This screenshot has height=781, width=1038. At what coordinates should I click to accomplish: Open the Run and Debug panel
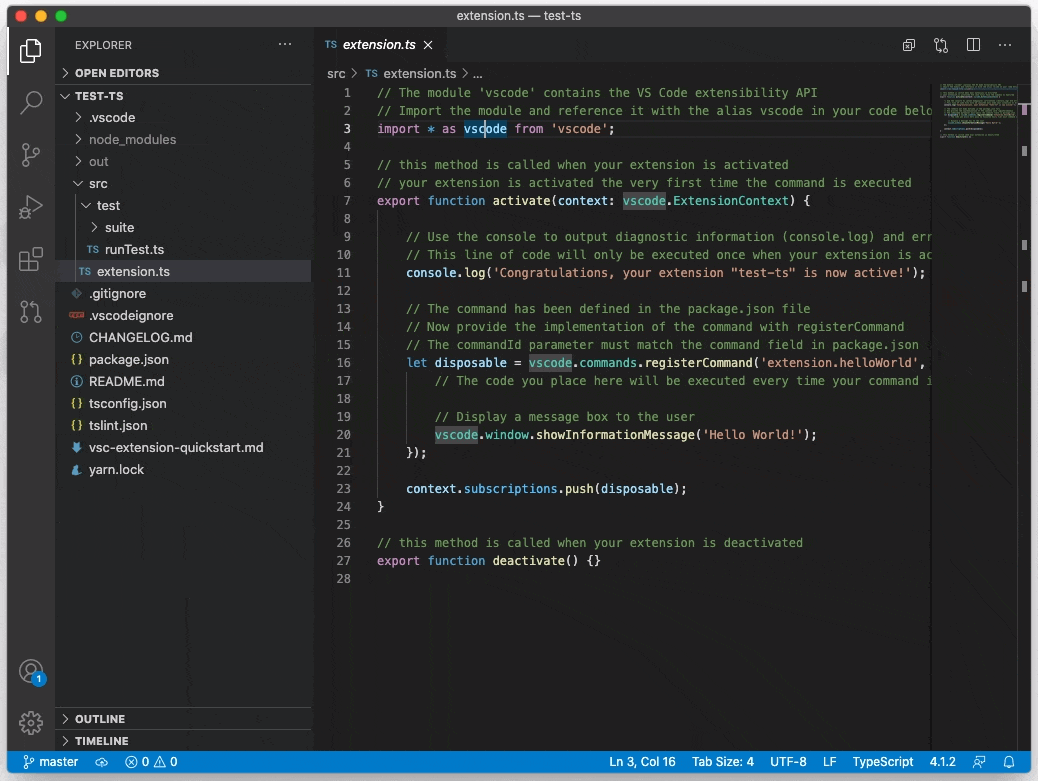pos(30,207)
